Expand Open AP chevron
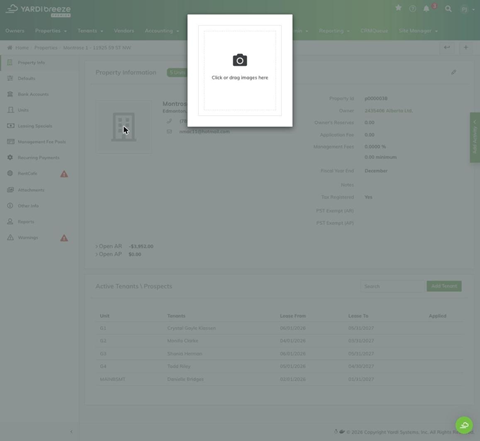The image size is (480, 441). (97, 254)
